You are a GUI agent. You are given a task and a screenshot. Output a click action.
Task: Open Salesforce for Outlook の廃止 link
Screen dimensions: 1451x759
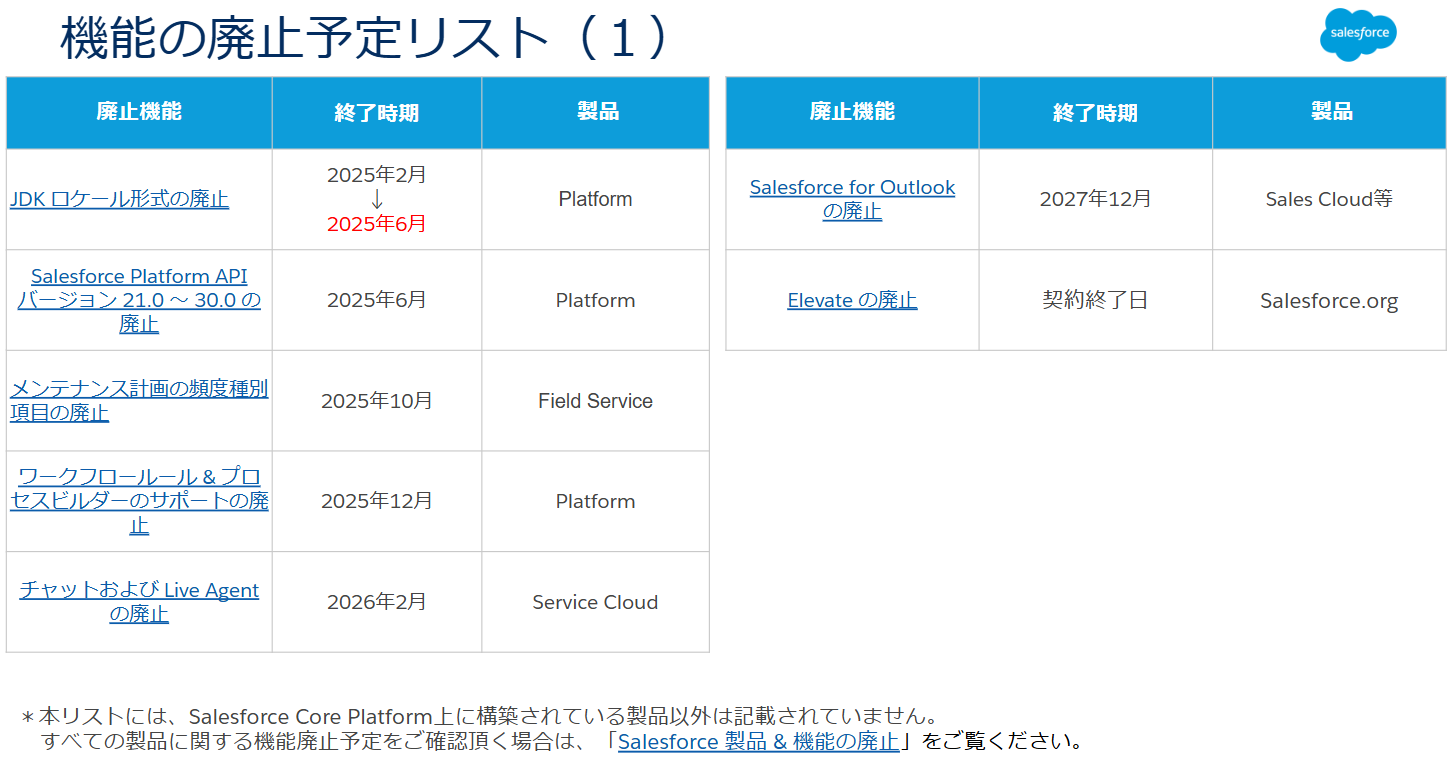[852, 199]
